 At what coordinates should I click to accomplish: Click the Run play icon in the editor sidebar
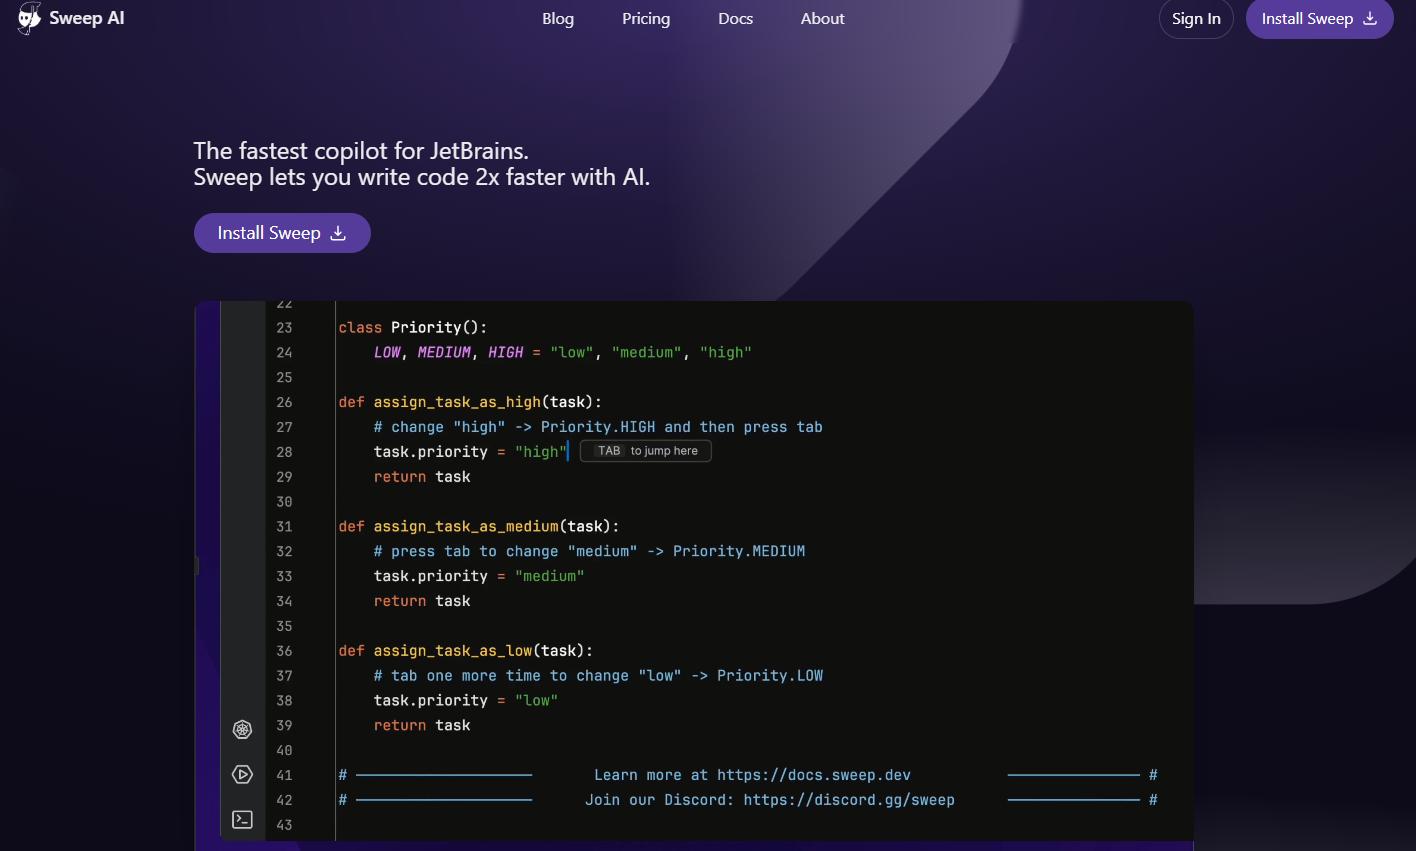242,774
